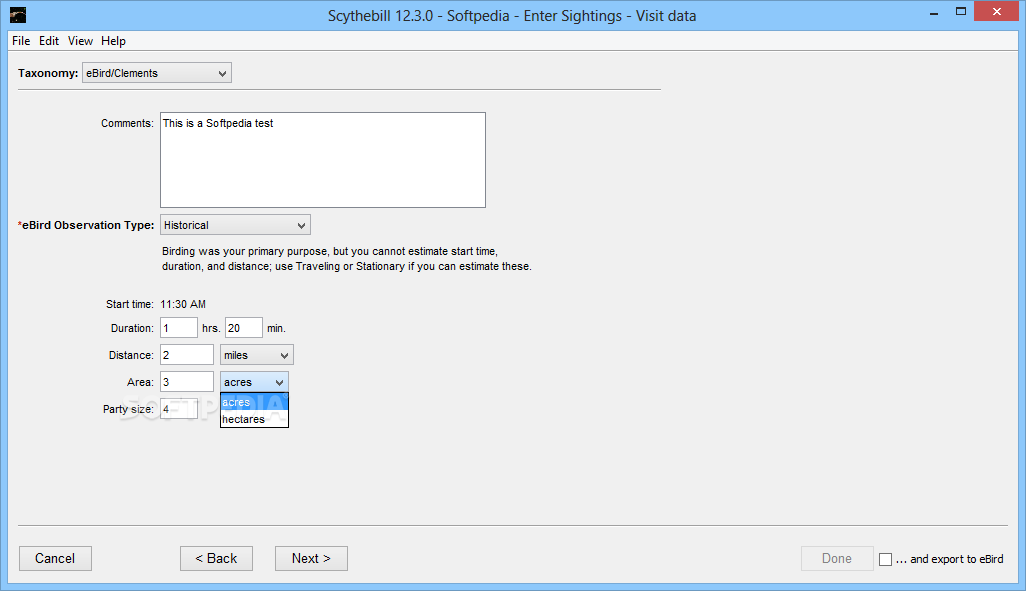
Task: Enable the export to eBird checkbox
Action: tap(885, 559)
